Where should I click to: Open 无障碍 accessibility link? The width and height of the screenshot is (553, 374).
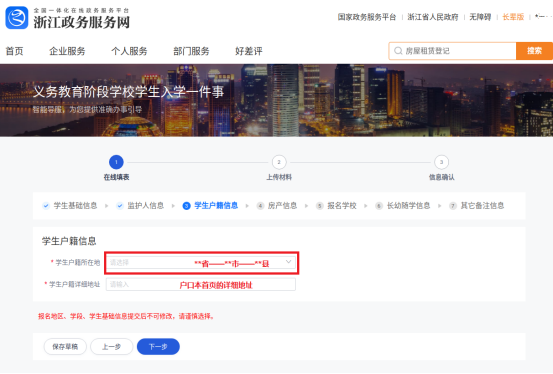(480, 17)
